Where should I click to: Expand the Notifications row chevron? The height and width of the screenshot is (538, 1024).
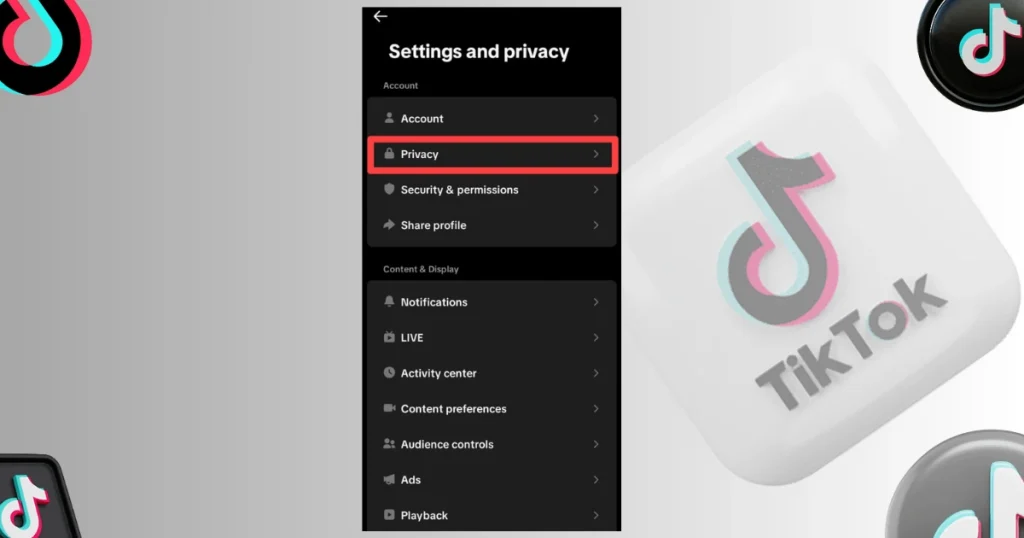(596, 301)
